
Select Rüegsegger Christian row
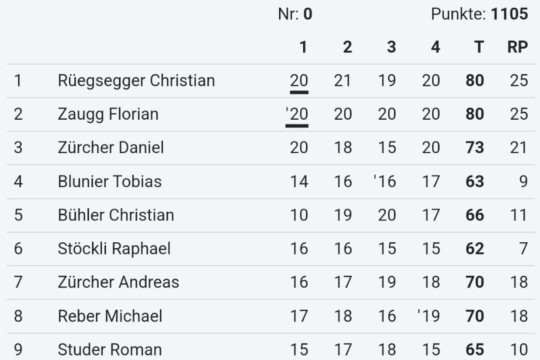click(271, 81)
